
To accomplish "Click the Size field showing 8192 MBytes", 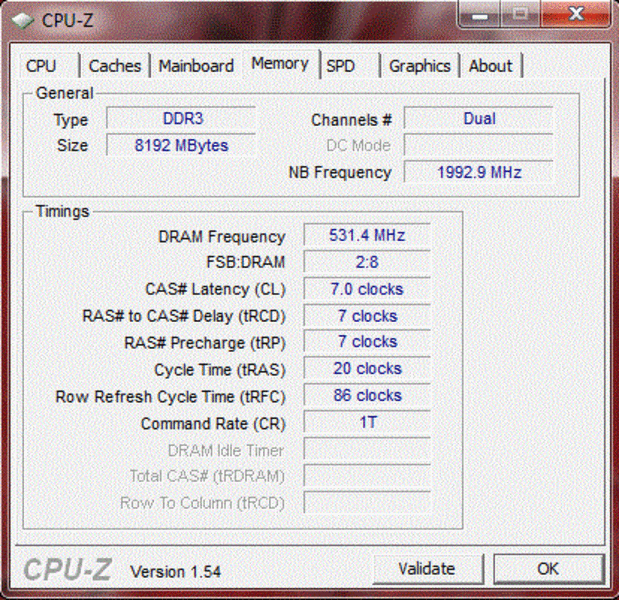I will click(181, 145).
